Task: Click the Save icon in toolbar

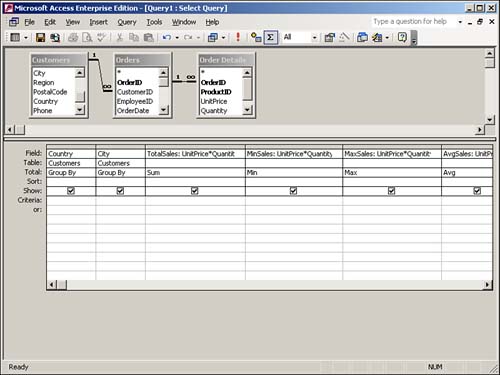Action: pyautogui.click(x=40, y=37)
